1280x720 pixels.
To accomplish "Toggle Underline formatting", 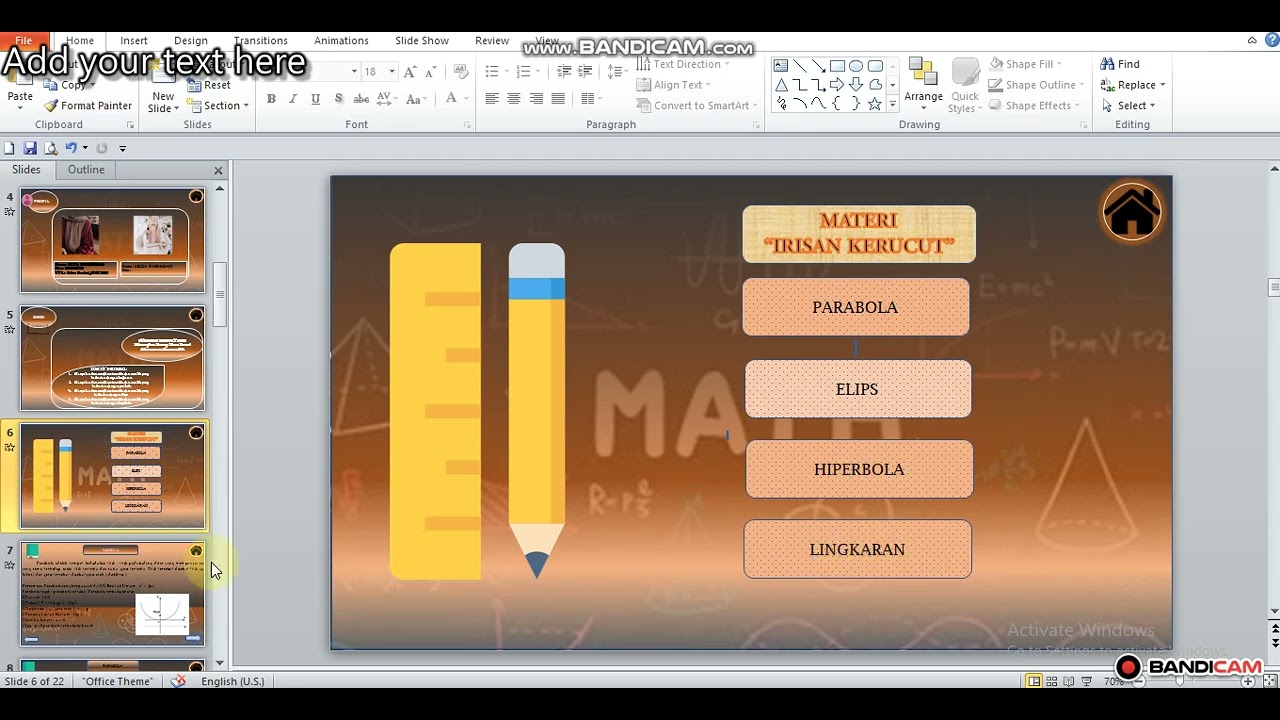I will click(315, 98).
